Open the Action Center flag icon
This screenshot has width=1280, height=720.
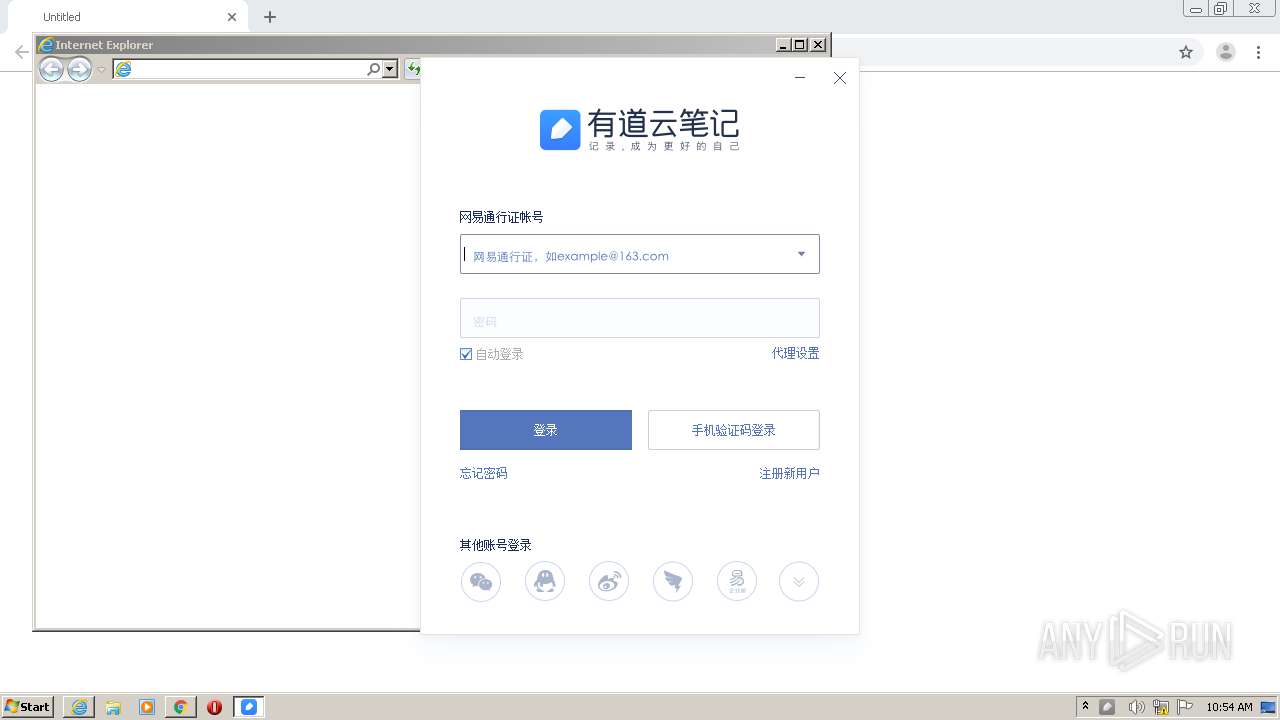coord(1185,707)
